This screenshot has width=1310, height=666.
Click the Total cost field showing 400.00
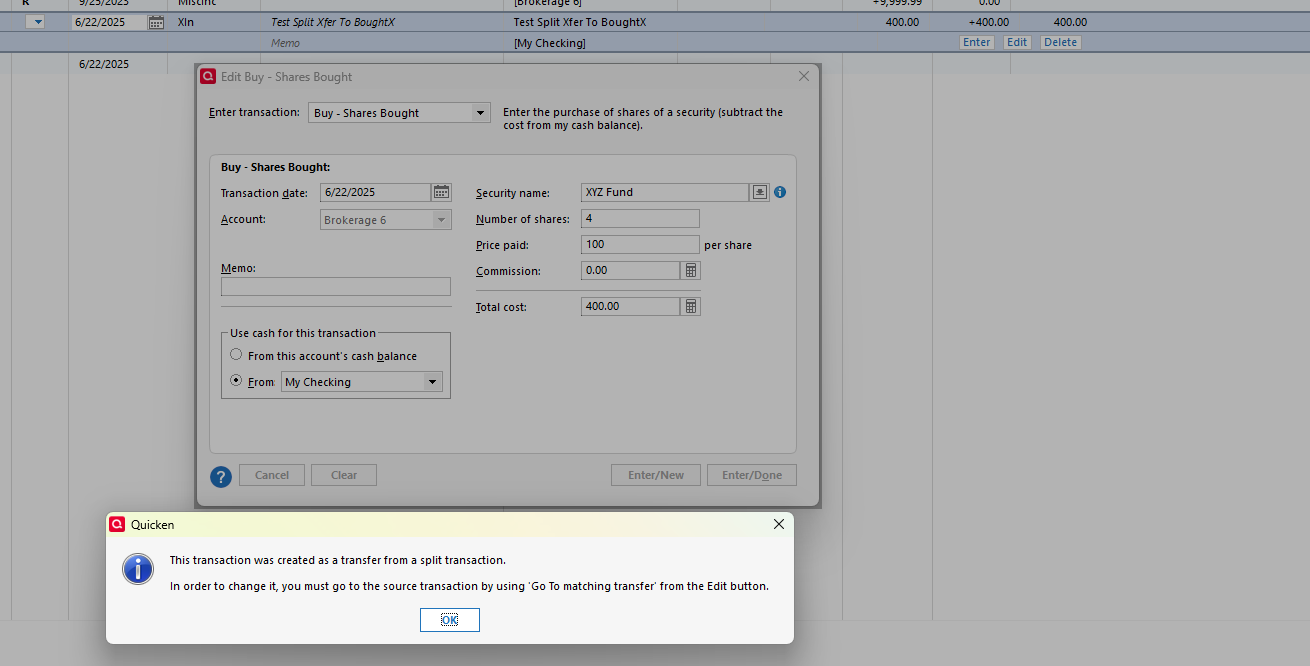(x=630, y=306)
